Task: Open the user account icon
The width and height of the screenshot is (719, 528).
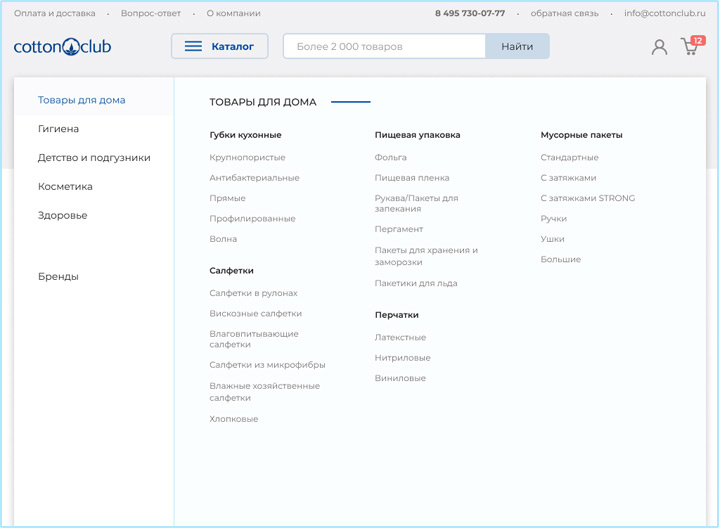Action: [659, 47]
